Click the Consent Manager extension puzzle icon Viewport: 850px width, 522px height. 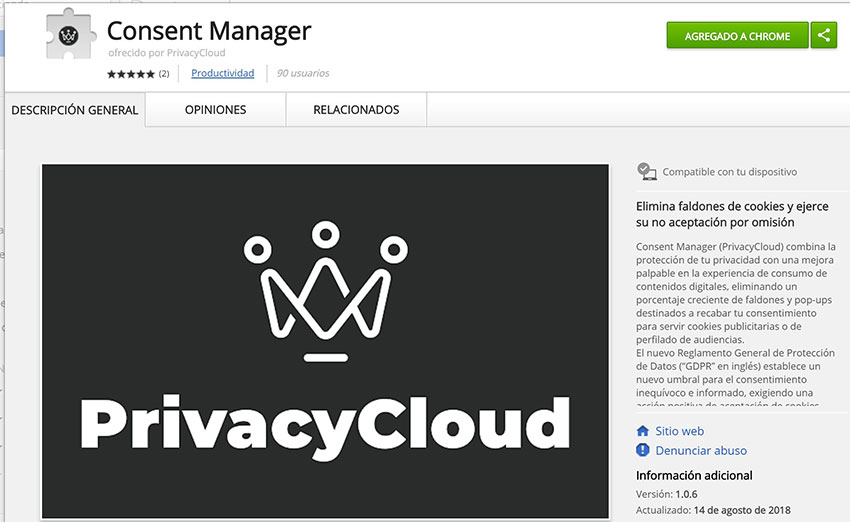pyautogui.click(x=69, y=34)
